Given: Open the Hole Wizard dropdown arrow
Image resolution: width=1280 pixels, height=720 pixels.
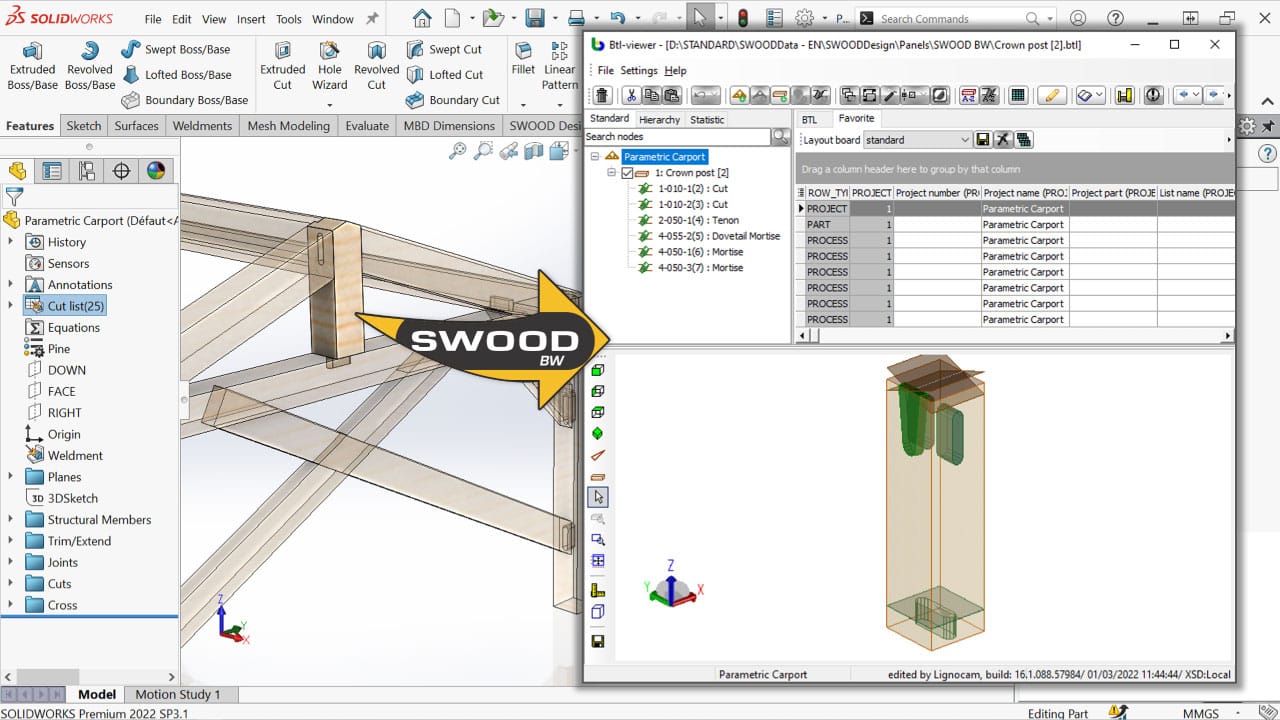Looking at the screenshot, I should [x=330, y=103].
